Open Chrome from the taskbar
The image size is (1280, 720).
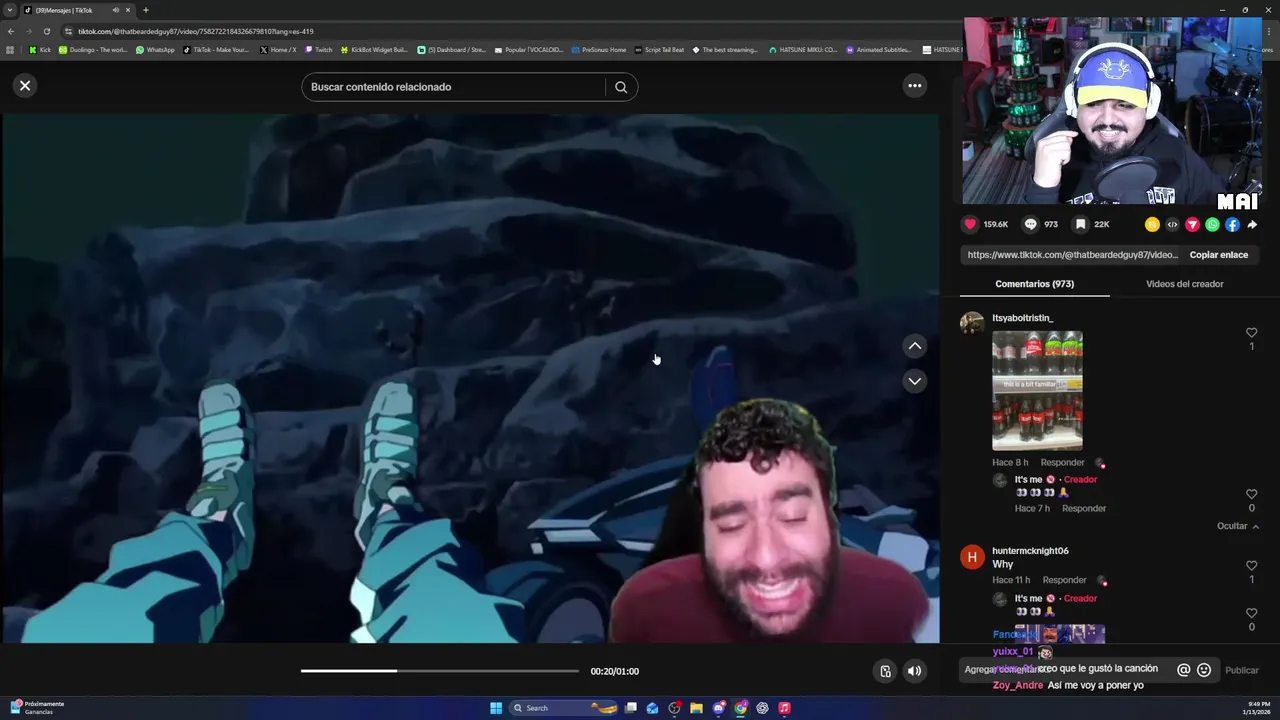pos(740,708)
